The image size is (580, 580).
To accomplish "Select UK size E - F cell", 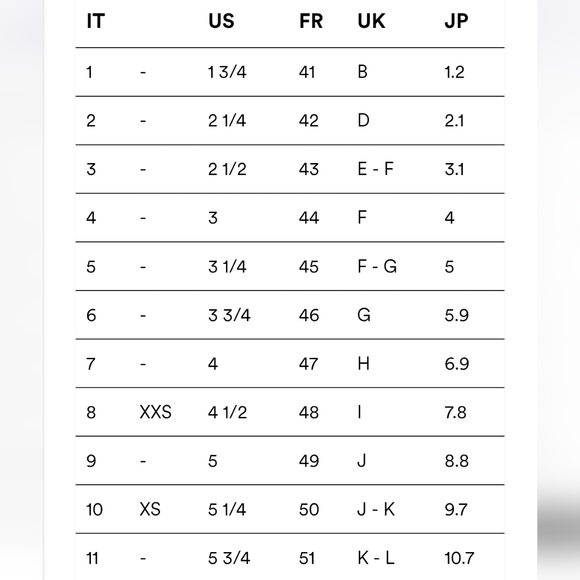I will click(x=375, y=169).
